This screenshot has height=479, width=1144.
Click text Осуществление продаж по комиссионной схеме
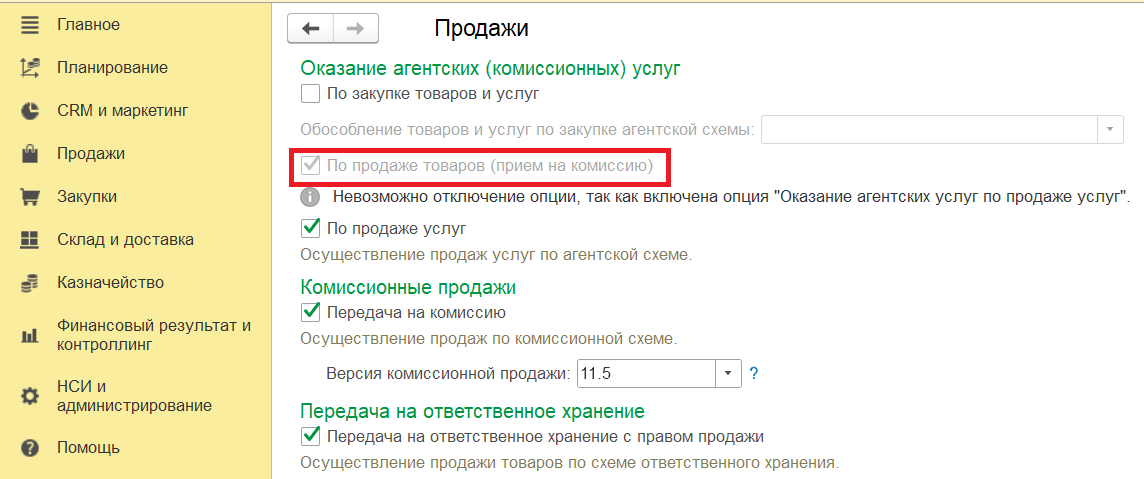coord(489,339)
